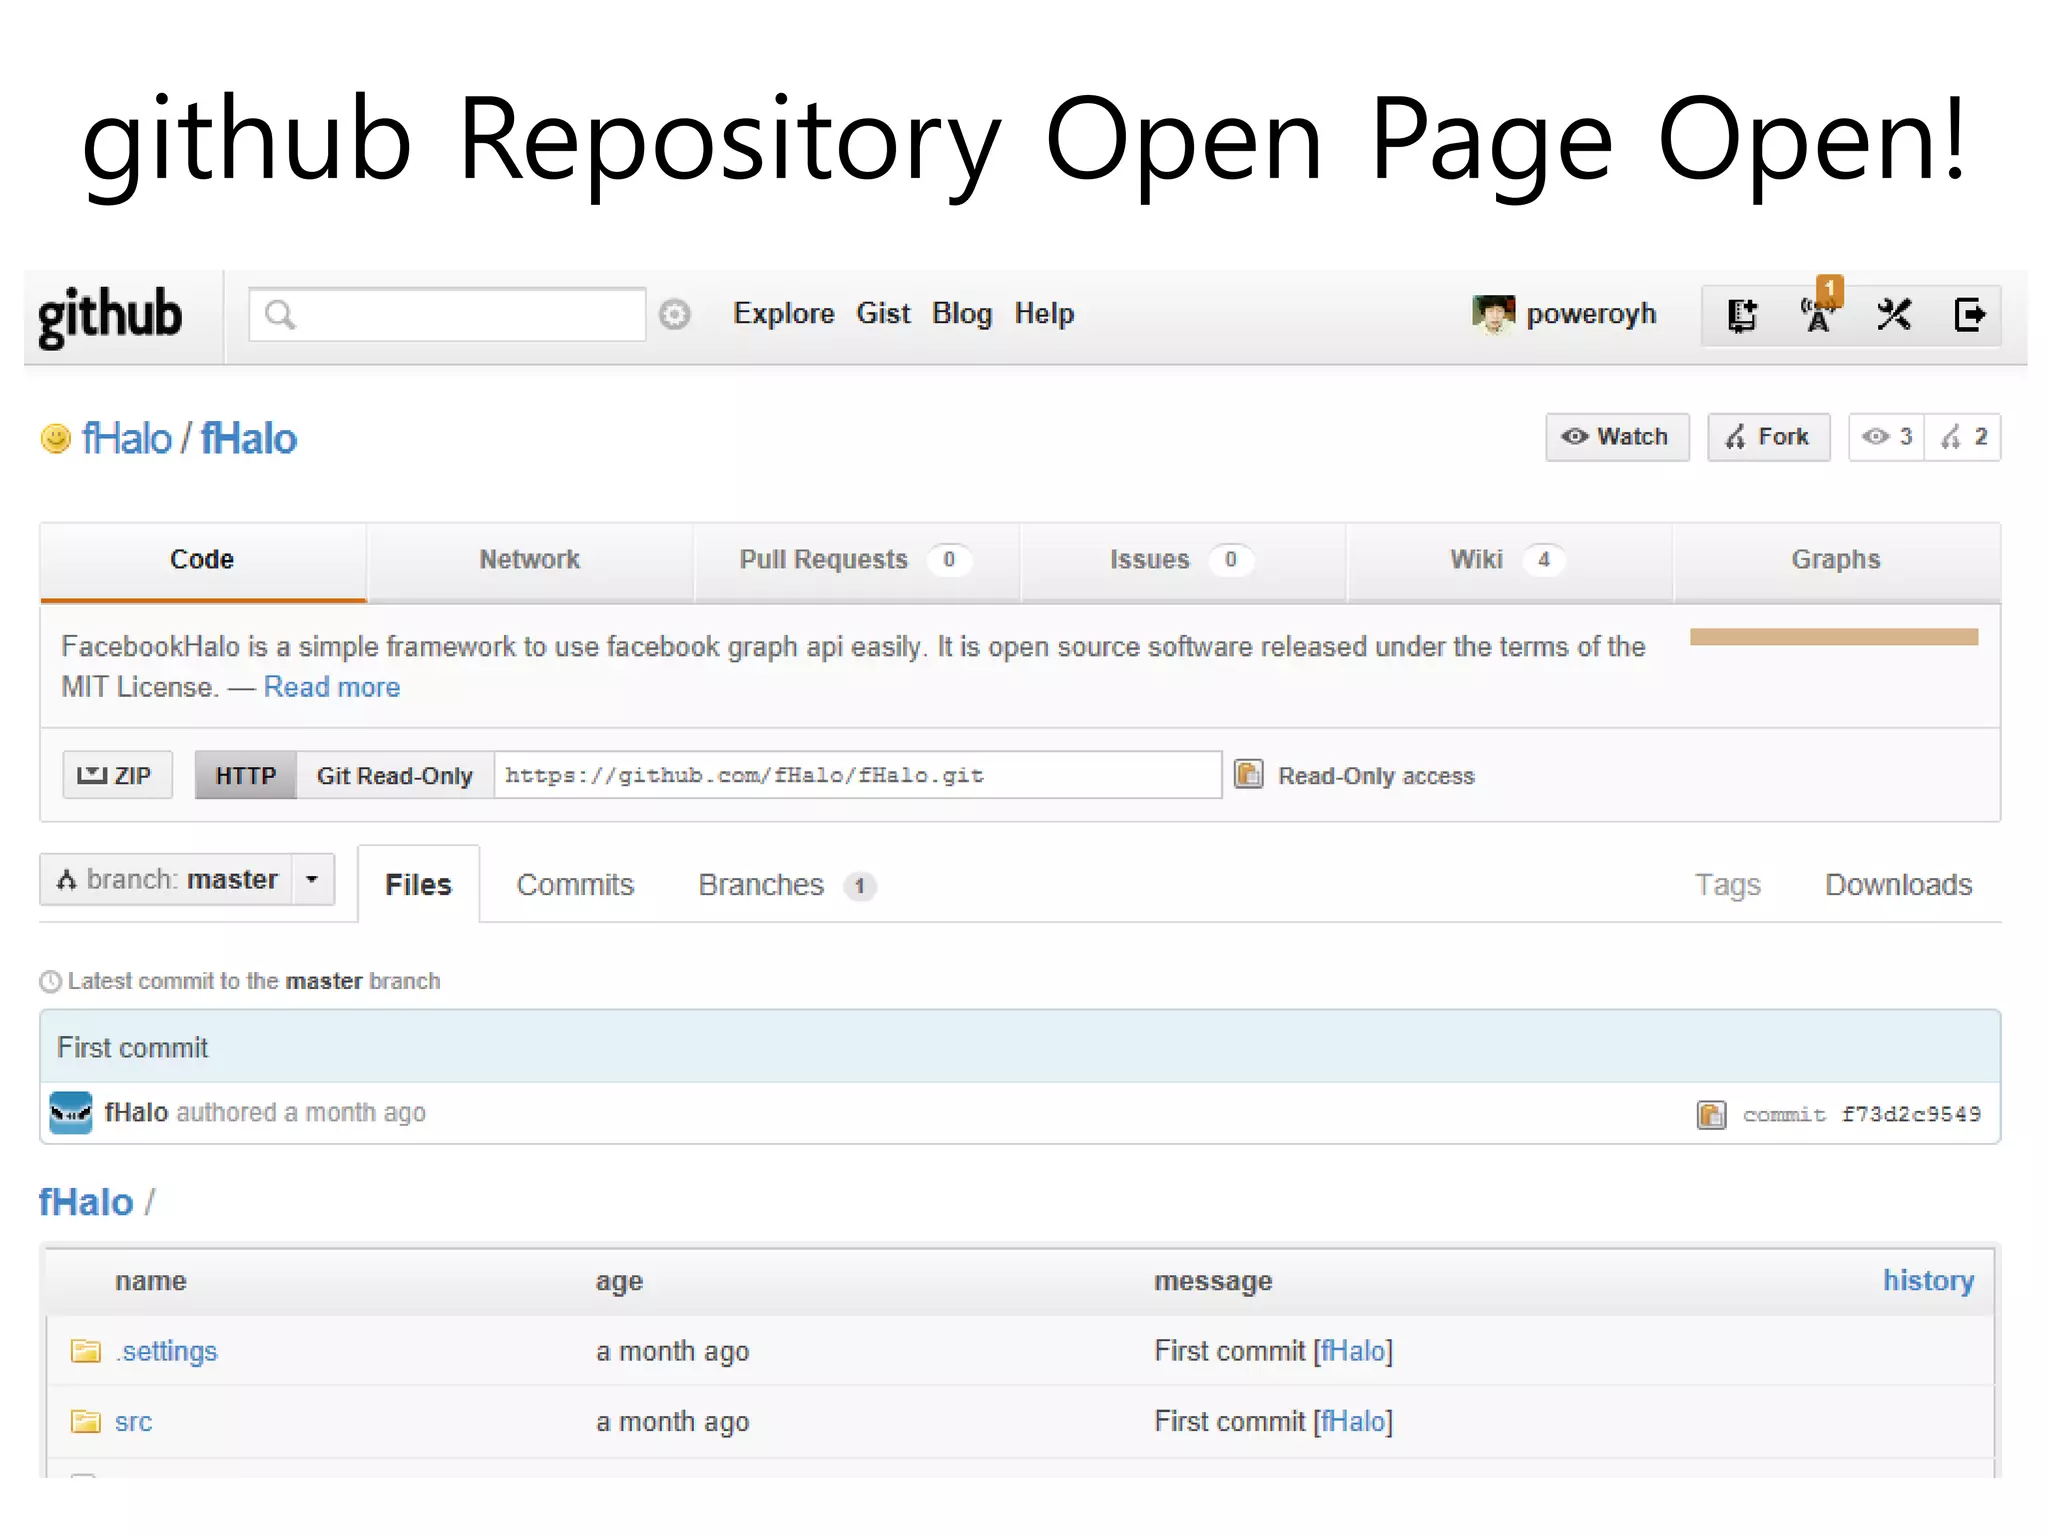Copy commit SHA clipboard icon
The width and height of the screenshot is (2048, 1536).
[x=1711, y=1114]
